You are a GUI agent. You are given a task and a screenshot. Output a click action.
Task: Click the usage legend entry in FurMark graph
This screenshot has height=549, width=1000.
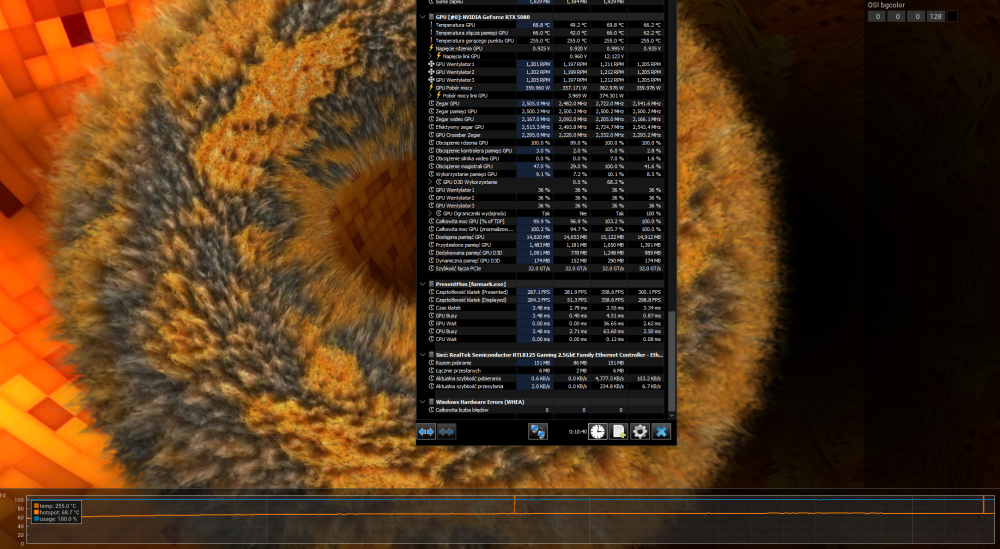(56, 519)
